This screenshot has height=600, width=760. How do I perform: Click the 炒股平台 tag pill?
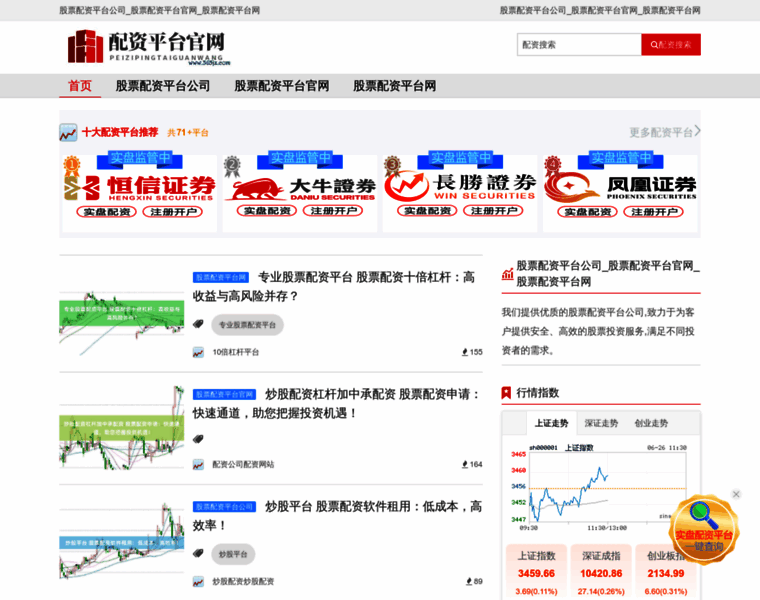coord(233,554)
